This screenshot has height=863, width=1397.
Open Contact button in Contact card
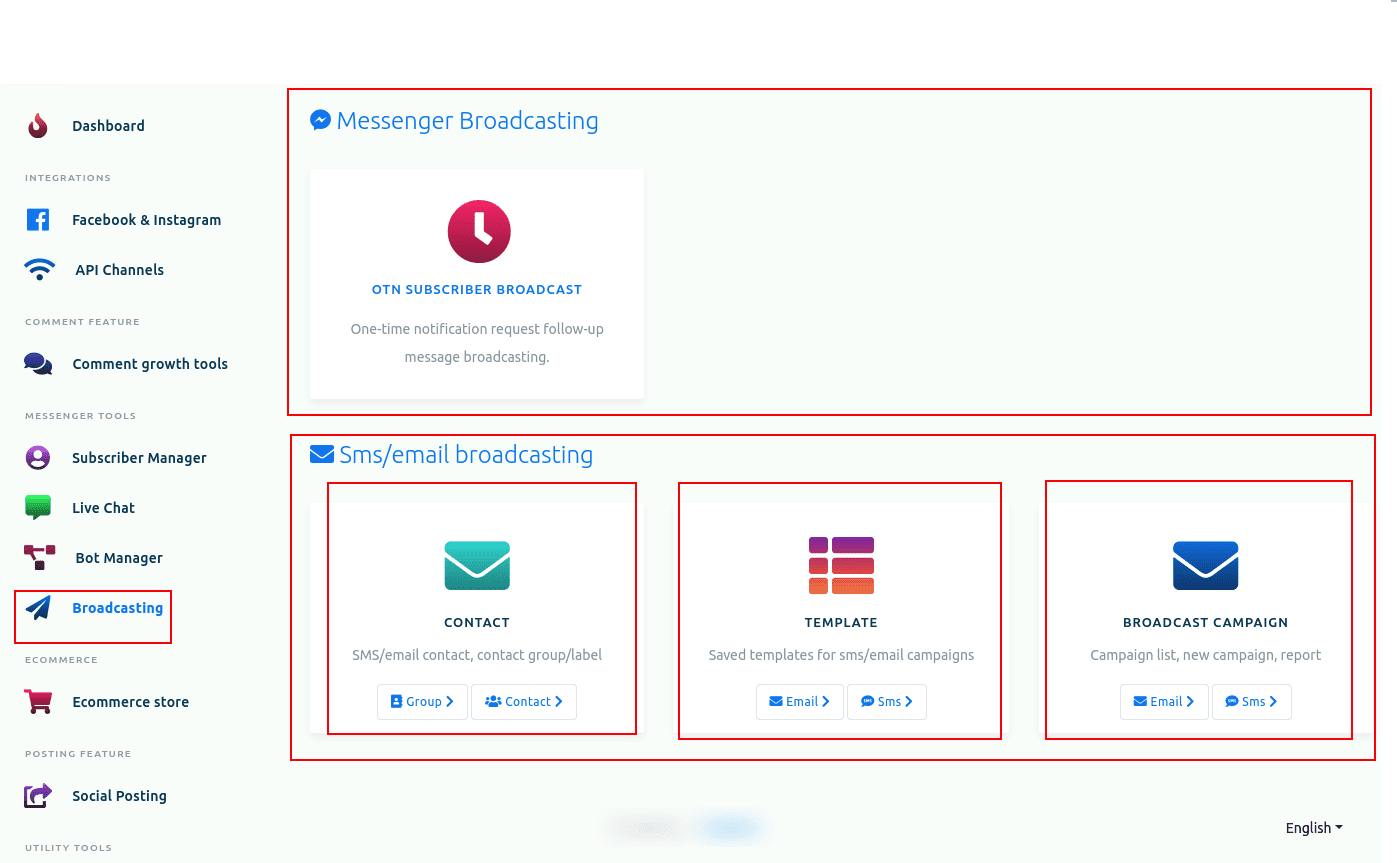[x=523, y=702]
